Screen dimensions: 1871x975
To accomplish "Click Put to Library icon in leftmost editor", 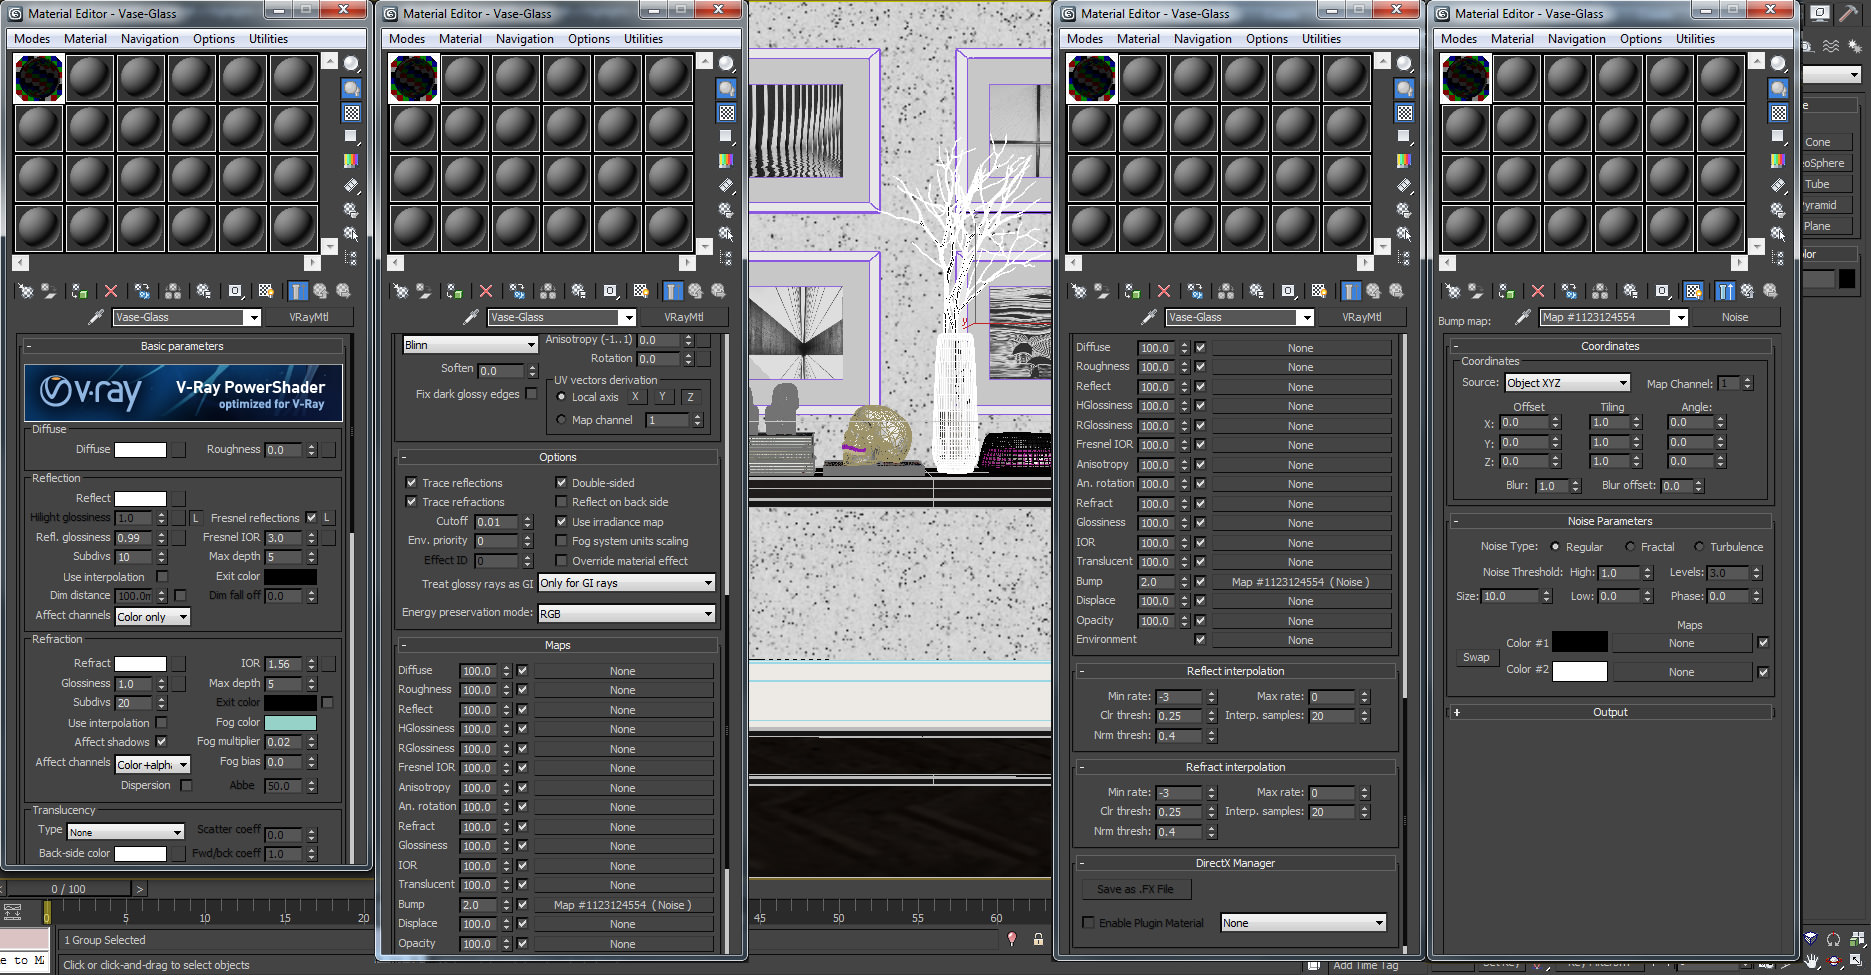I will [204, 291].
